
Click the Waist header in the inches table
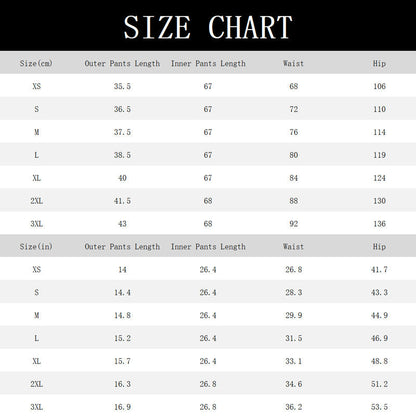pos(293,247)
